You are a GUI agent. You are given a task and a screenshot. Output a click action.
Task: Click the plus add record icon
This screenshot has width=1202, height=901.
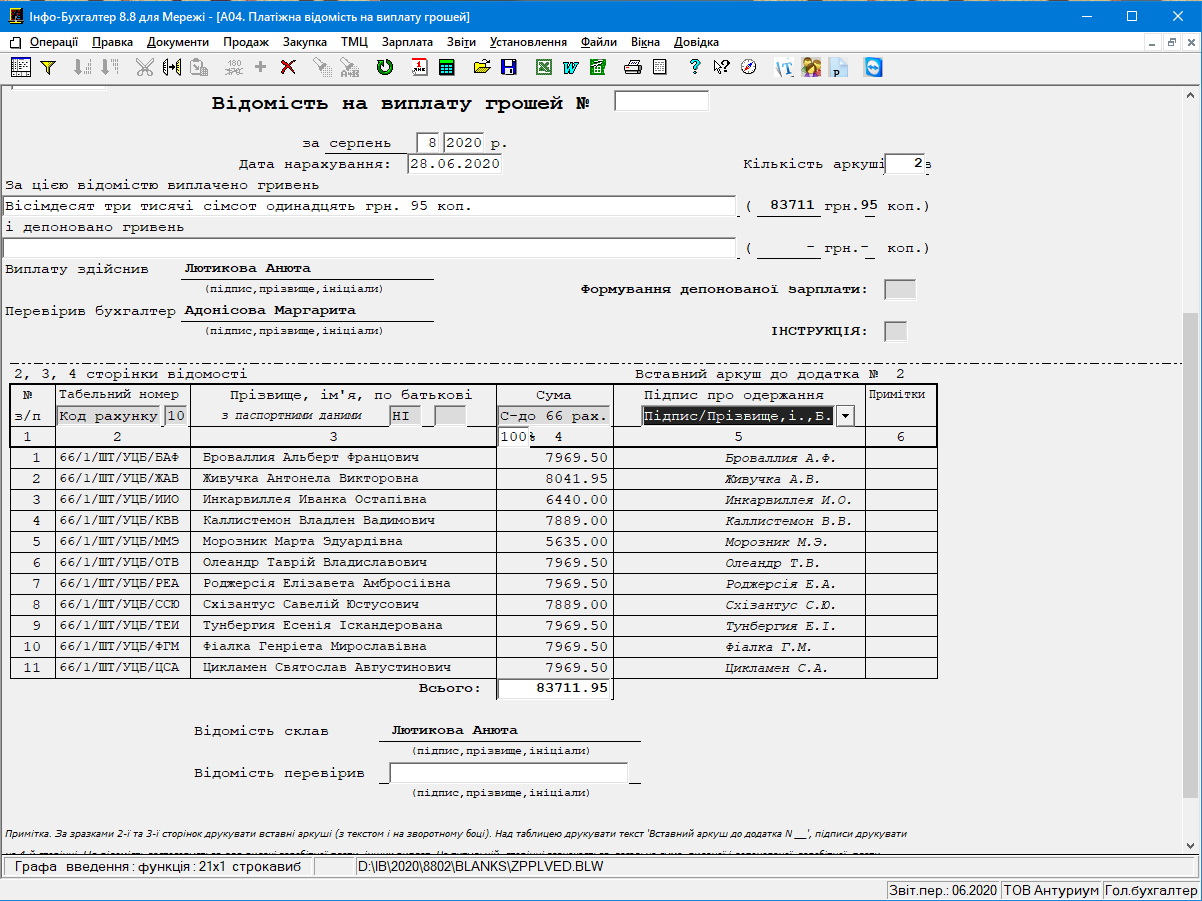click(x=261, y=67)
